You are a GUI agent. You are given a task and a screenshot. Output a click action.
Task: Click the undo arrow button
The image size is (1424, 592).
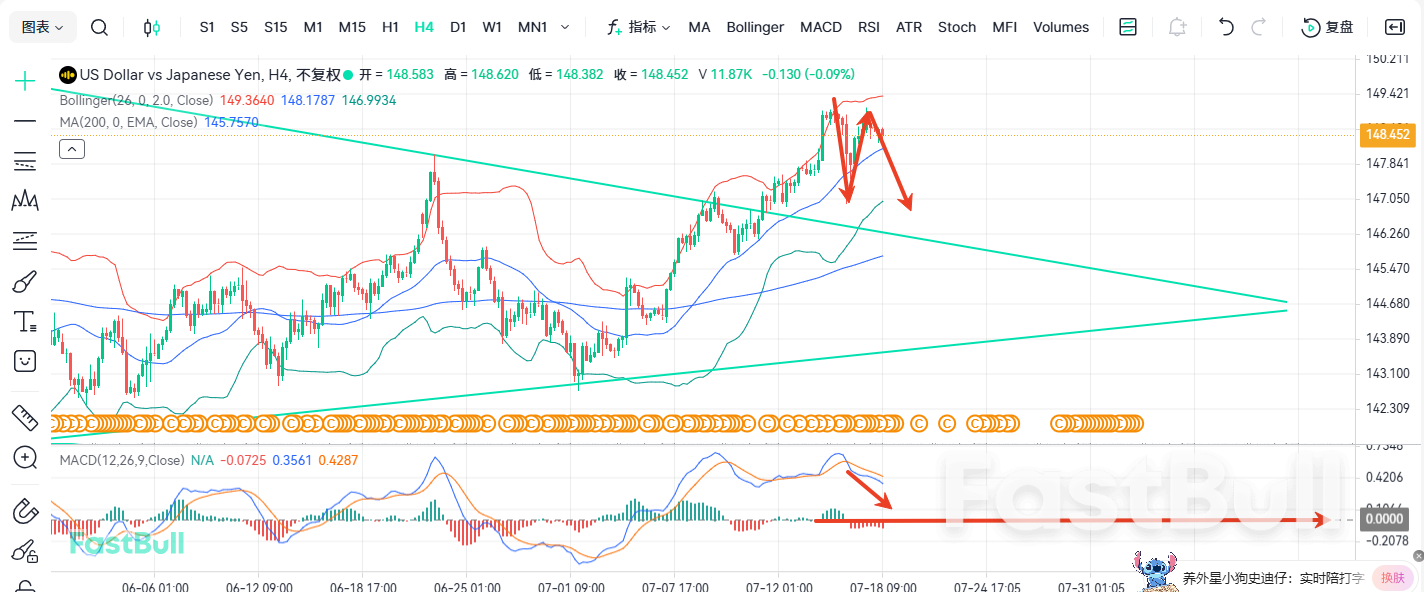(1225, 27)
